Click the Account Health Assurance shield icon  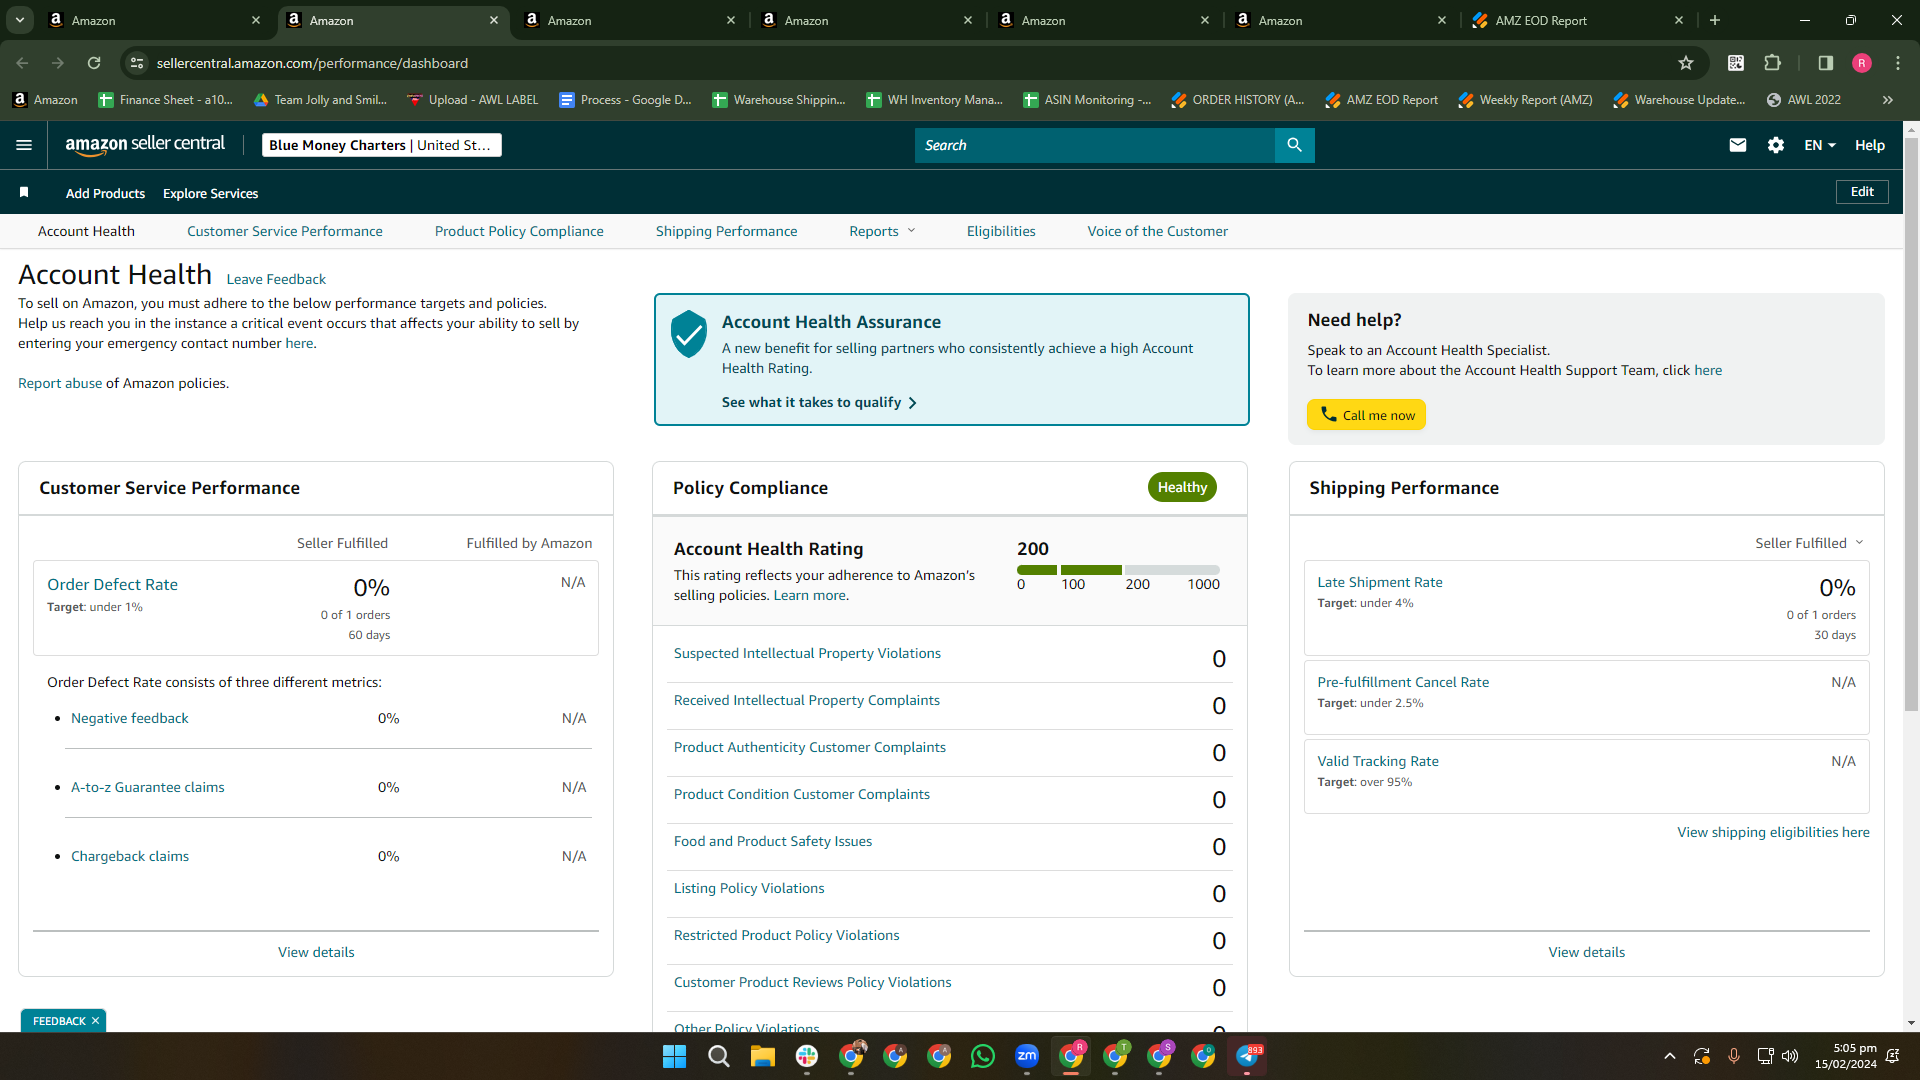[x=689, y=334]
